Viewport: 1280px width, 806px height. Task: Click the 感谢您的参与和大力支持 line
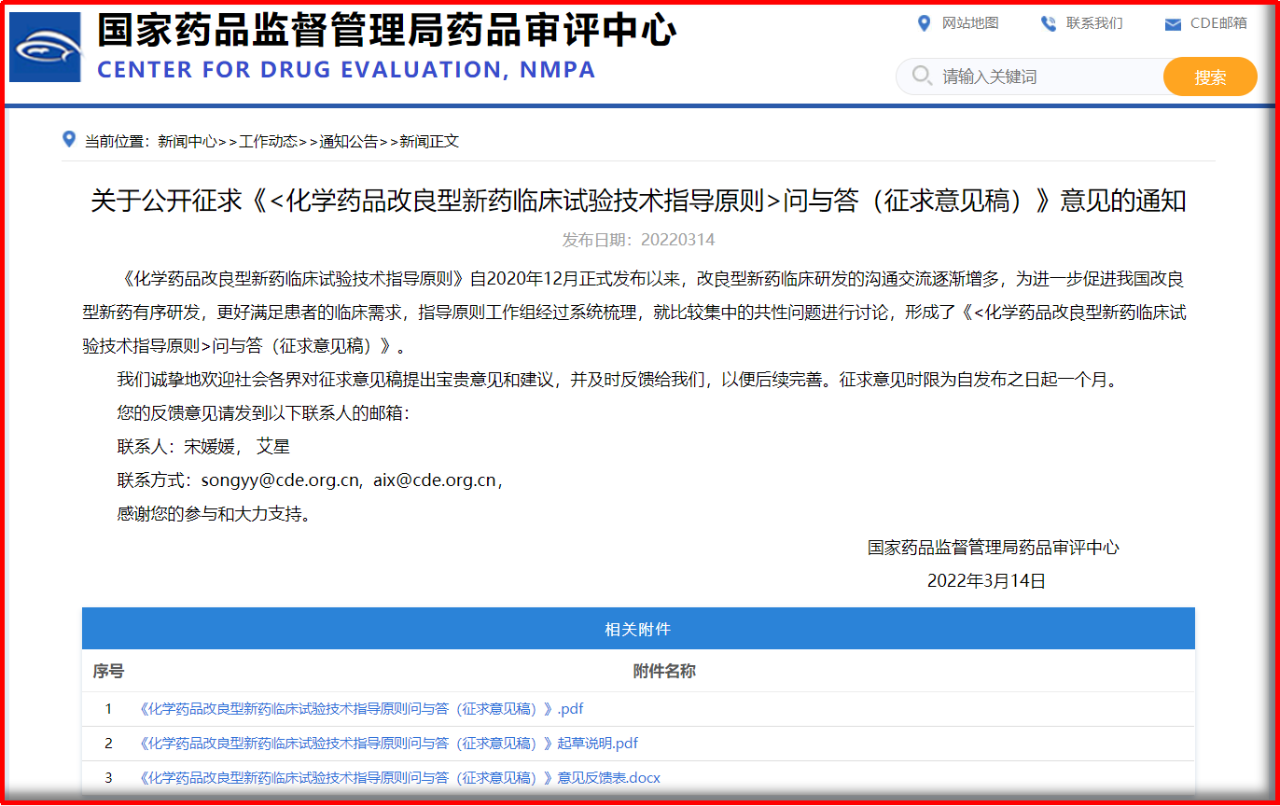214,514
